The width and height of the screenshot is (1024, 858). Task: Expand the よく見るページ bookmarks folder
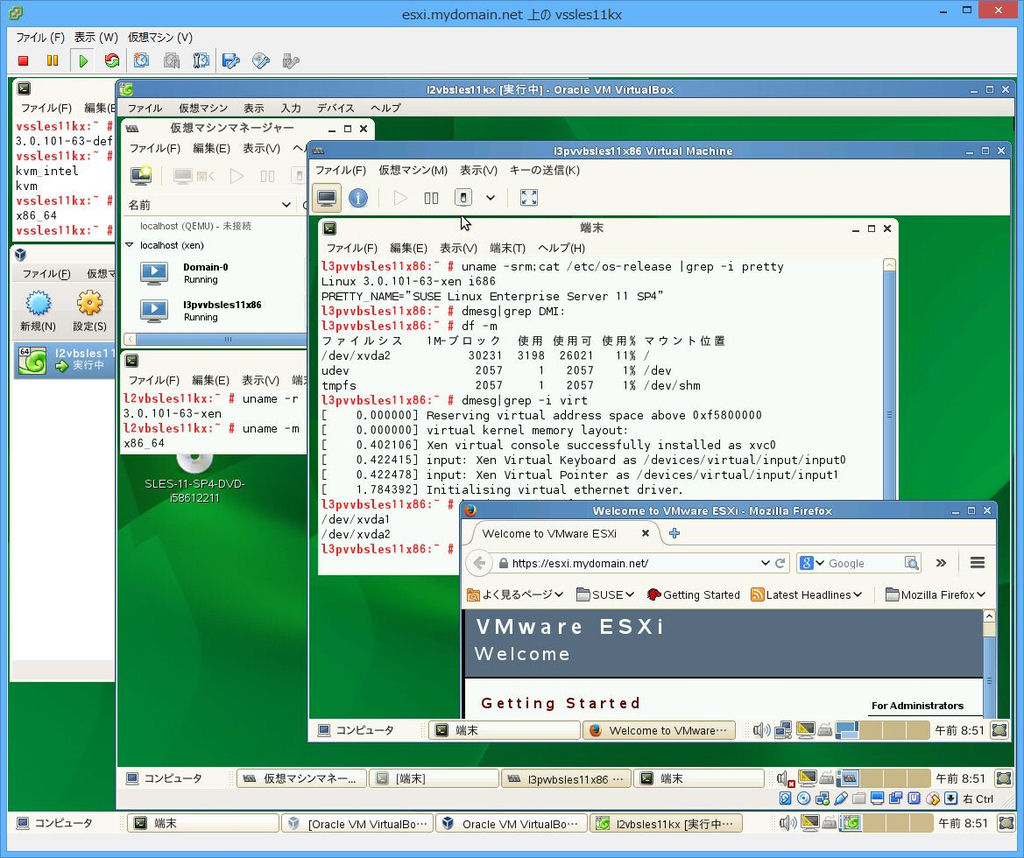tap(515, 594)
